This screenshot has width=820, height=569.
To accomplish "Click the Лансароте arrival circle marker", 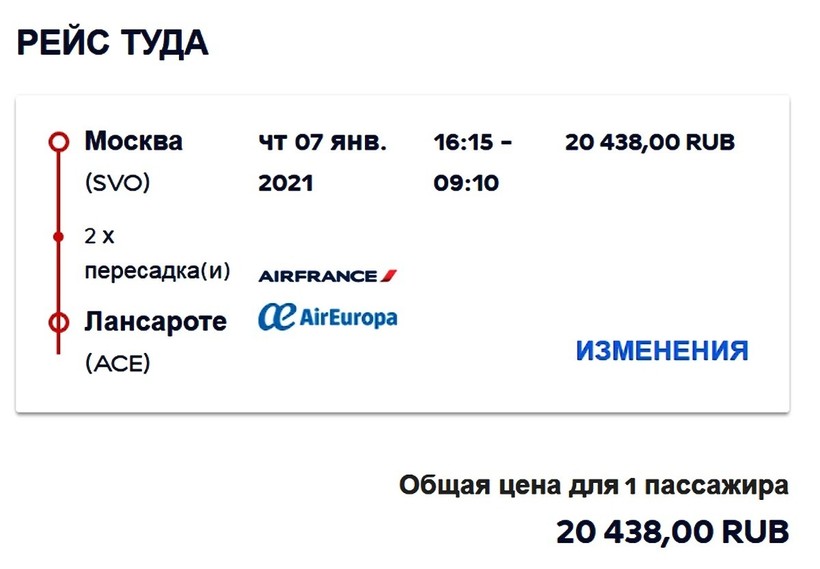I will click(59, 322).
